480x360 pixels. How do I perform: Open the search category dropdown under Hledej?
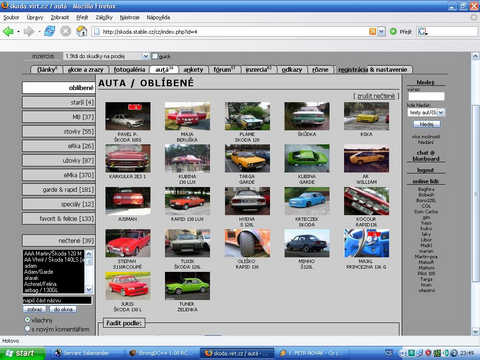click(426, 113)
